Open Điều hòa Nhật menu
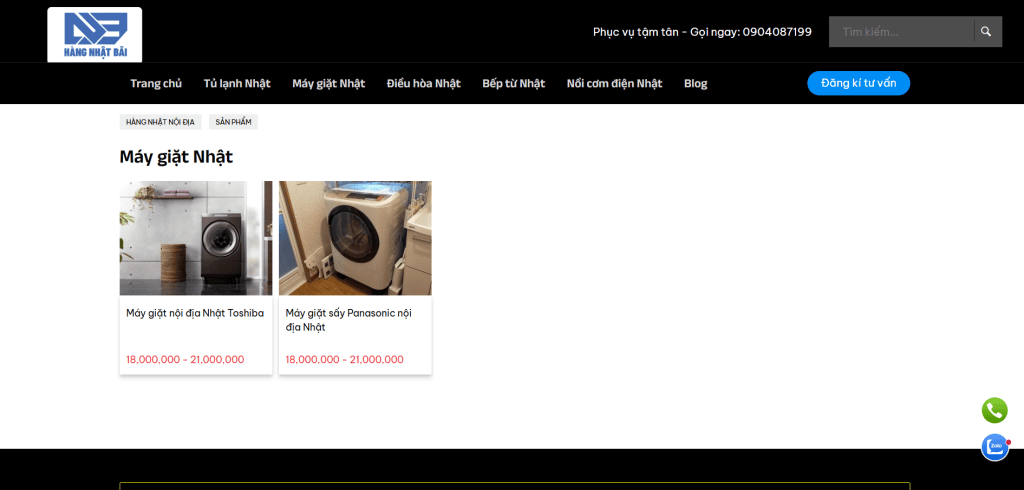1024x490 pixels. [x=424, y=84]
